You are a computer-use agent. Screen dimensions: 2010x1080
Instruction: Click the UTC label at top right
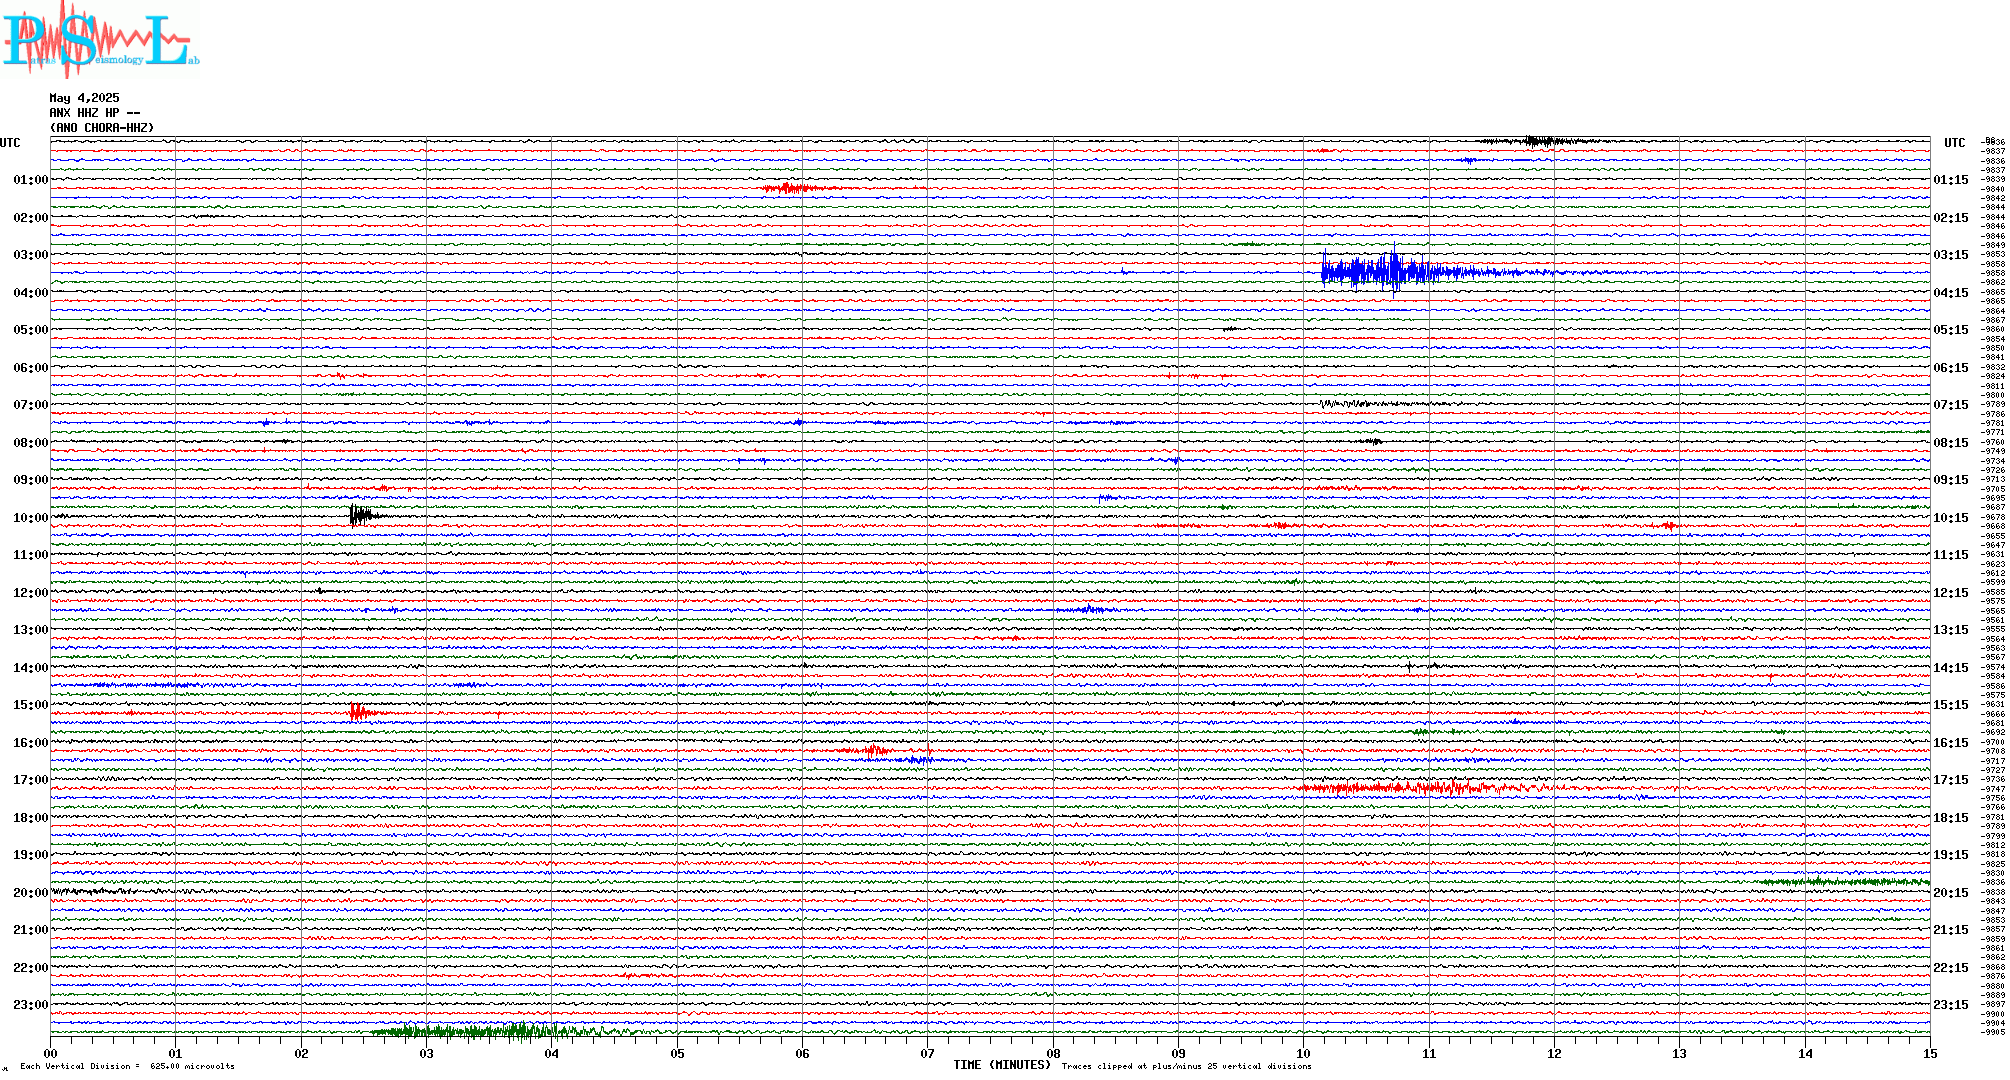tap(1954, 143)
